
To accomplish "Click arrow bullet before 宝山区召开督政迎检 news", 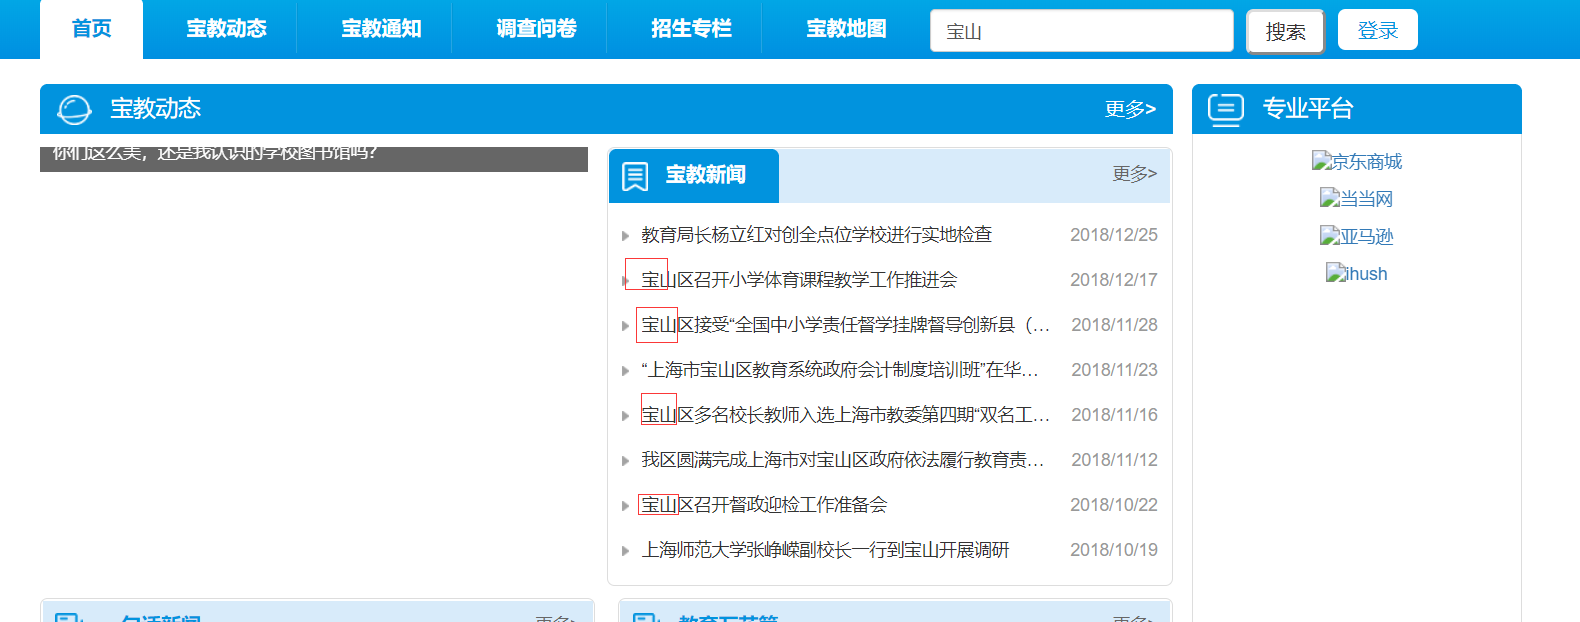I will point(625,506).
